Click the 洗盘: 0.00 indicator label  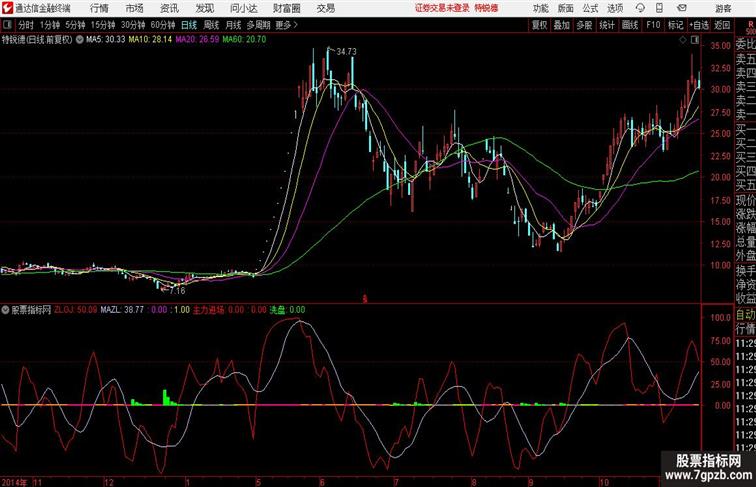[x=287, y=310]
